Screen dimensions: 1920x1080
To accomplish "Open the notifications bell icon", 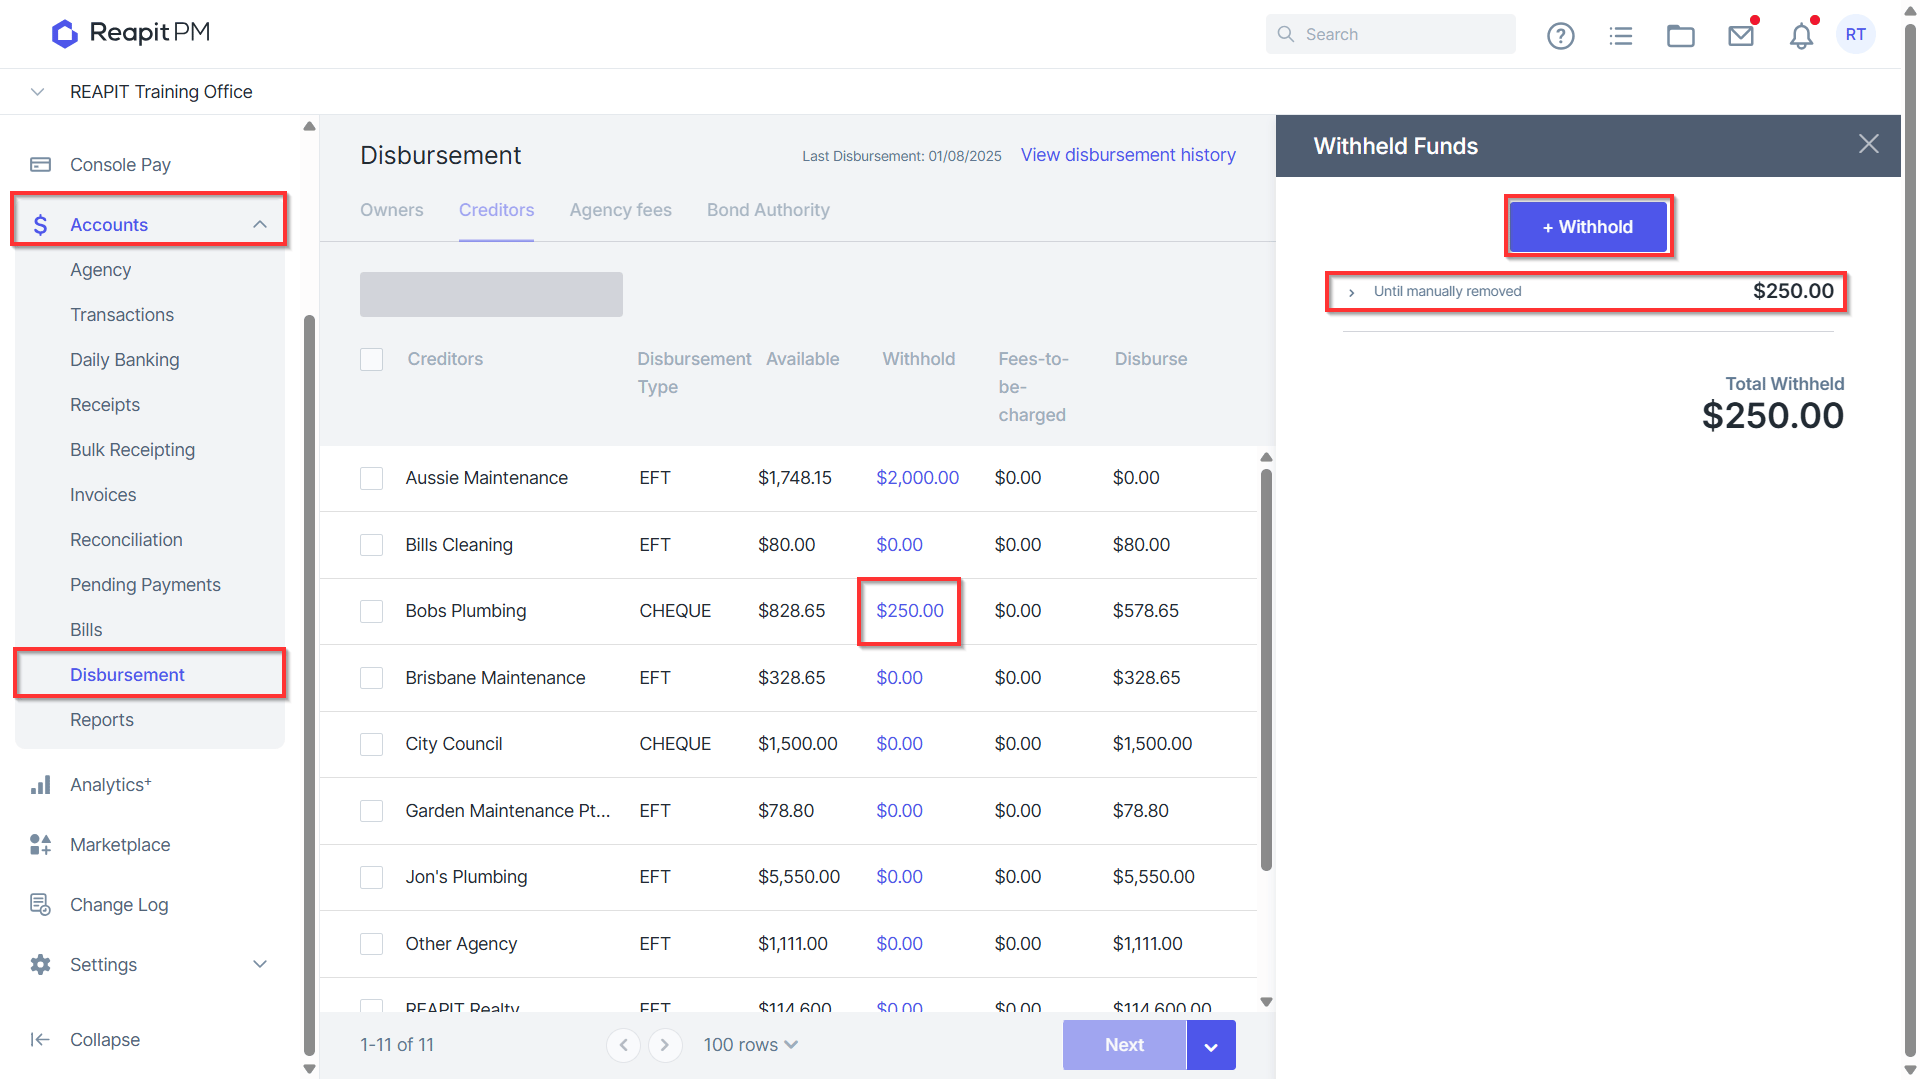I will coord(1801,36).
